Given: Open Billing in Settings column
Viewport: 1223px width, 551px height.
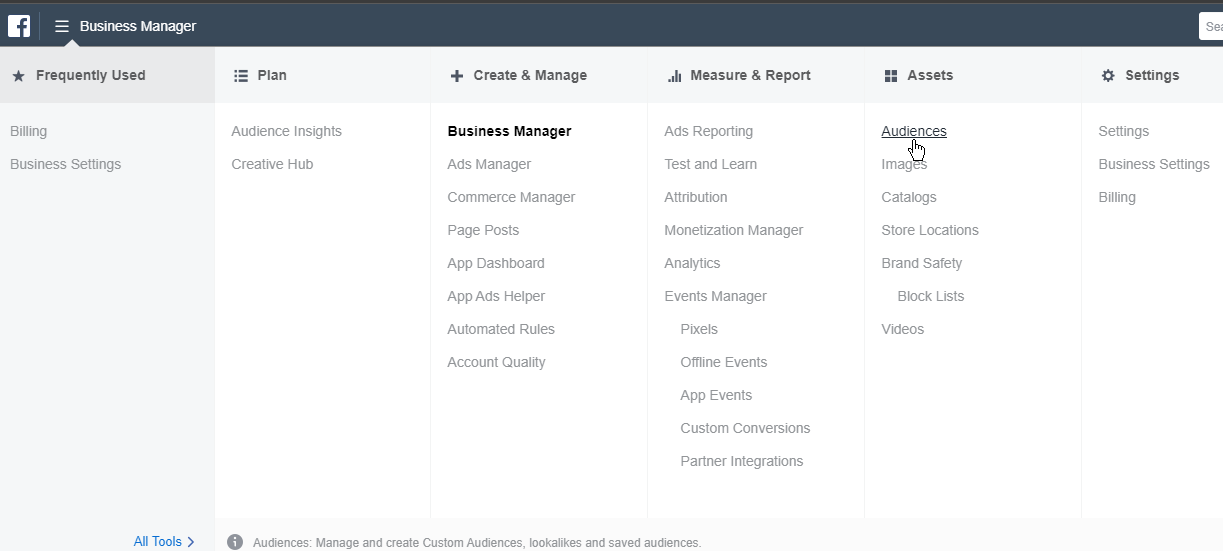Looking at the screenshot, I should (1116, 197).
